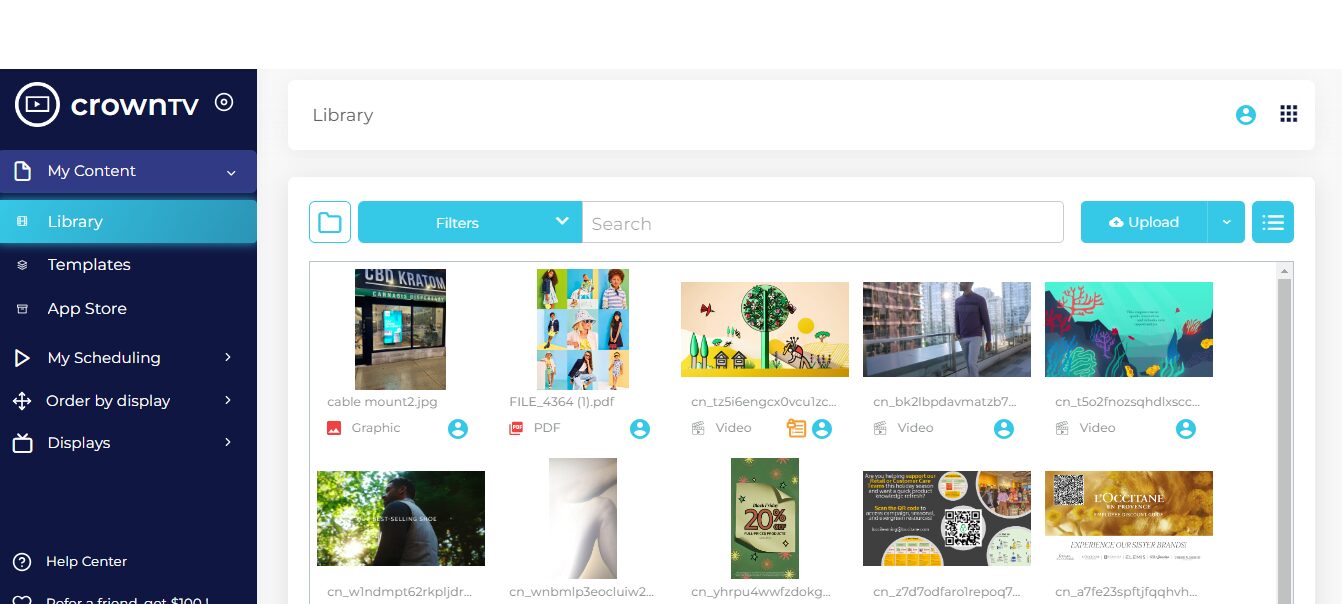The image size is (1344, 604).
Task: Click the PDF file-type icon on FILE_4364 (1).pdf
Action: 516,428
